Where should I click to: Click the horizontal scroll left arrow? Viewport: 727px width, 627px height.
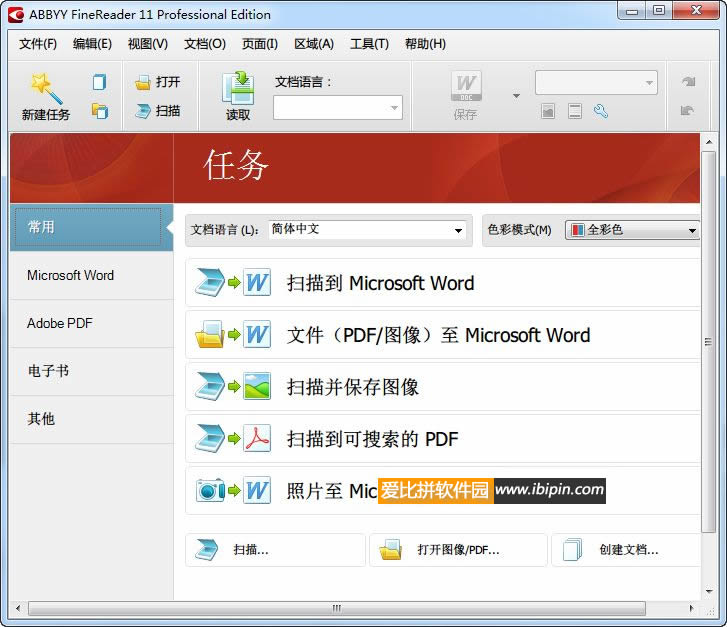pos(18,608)
